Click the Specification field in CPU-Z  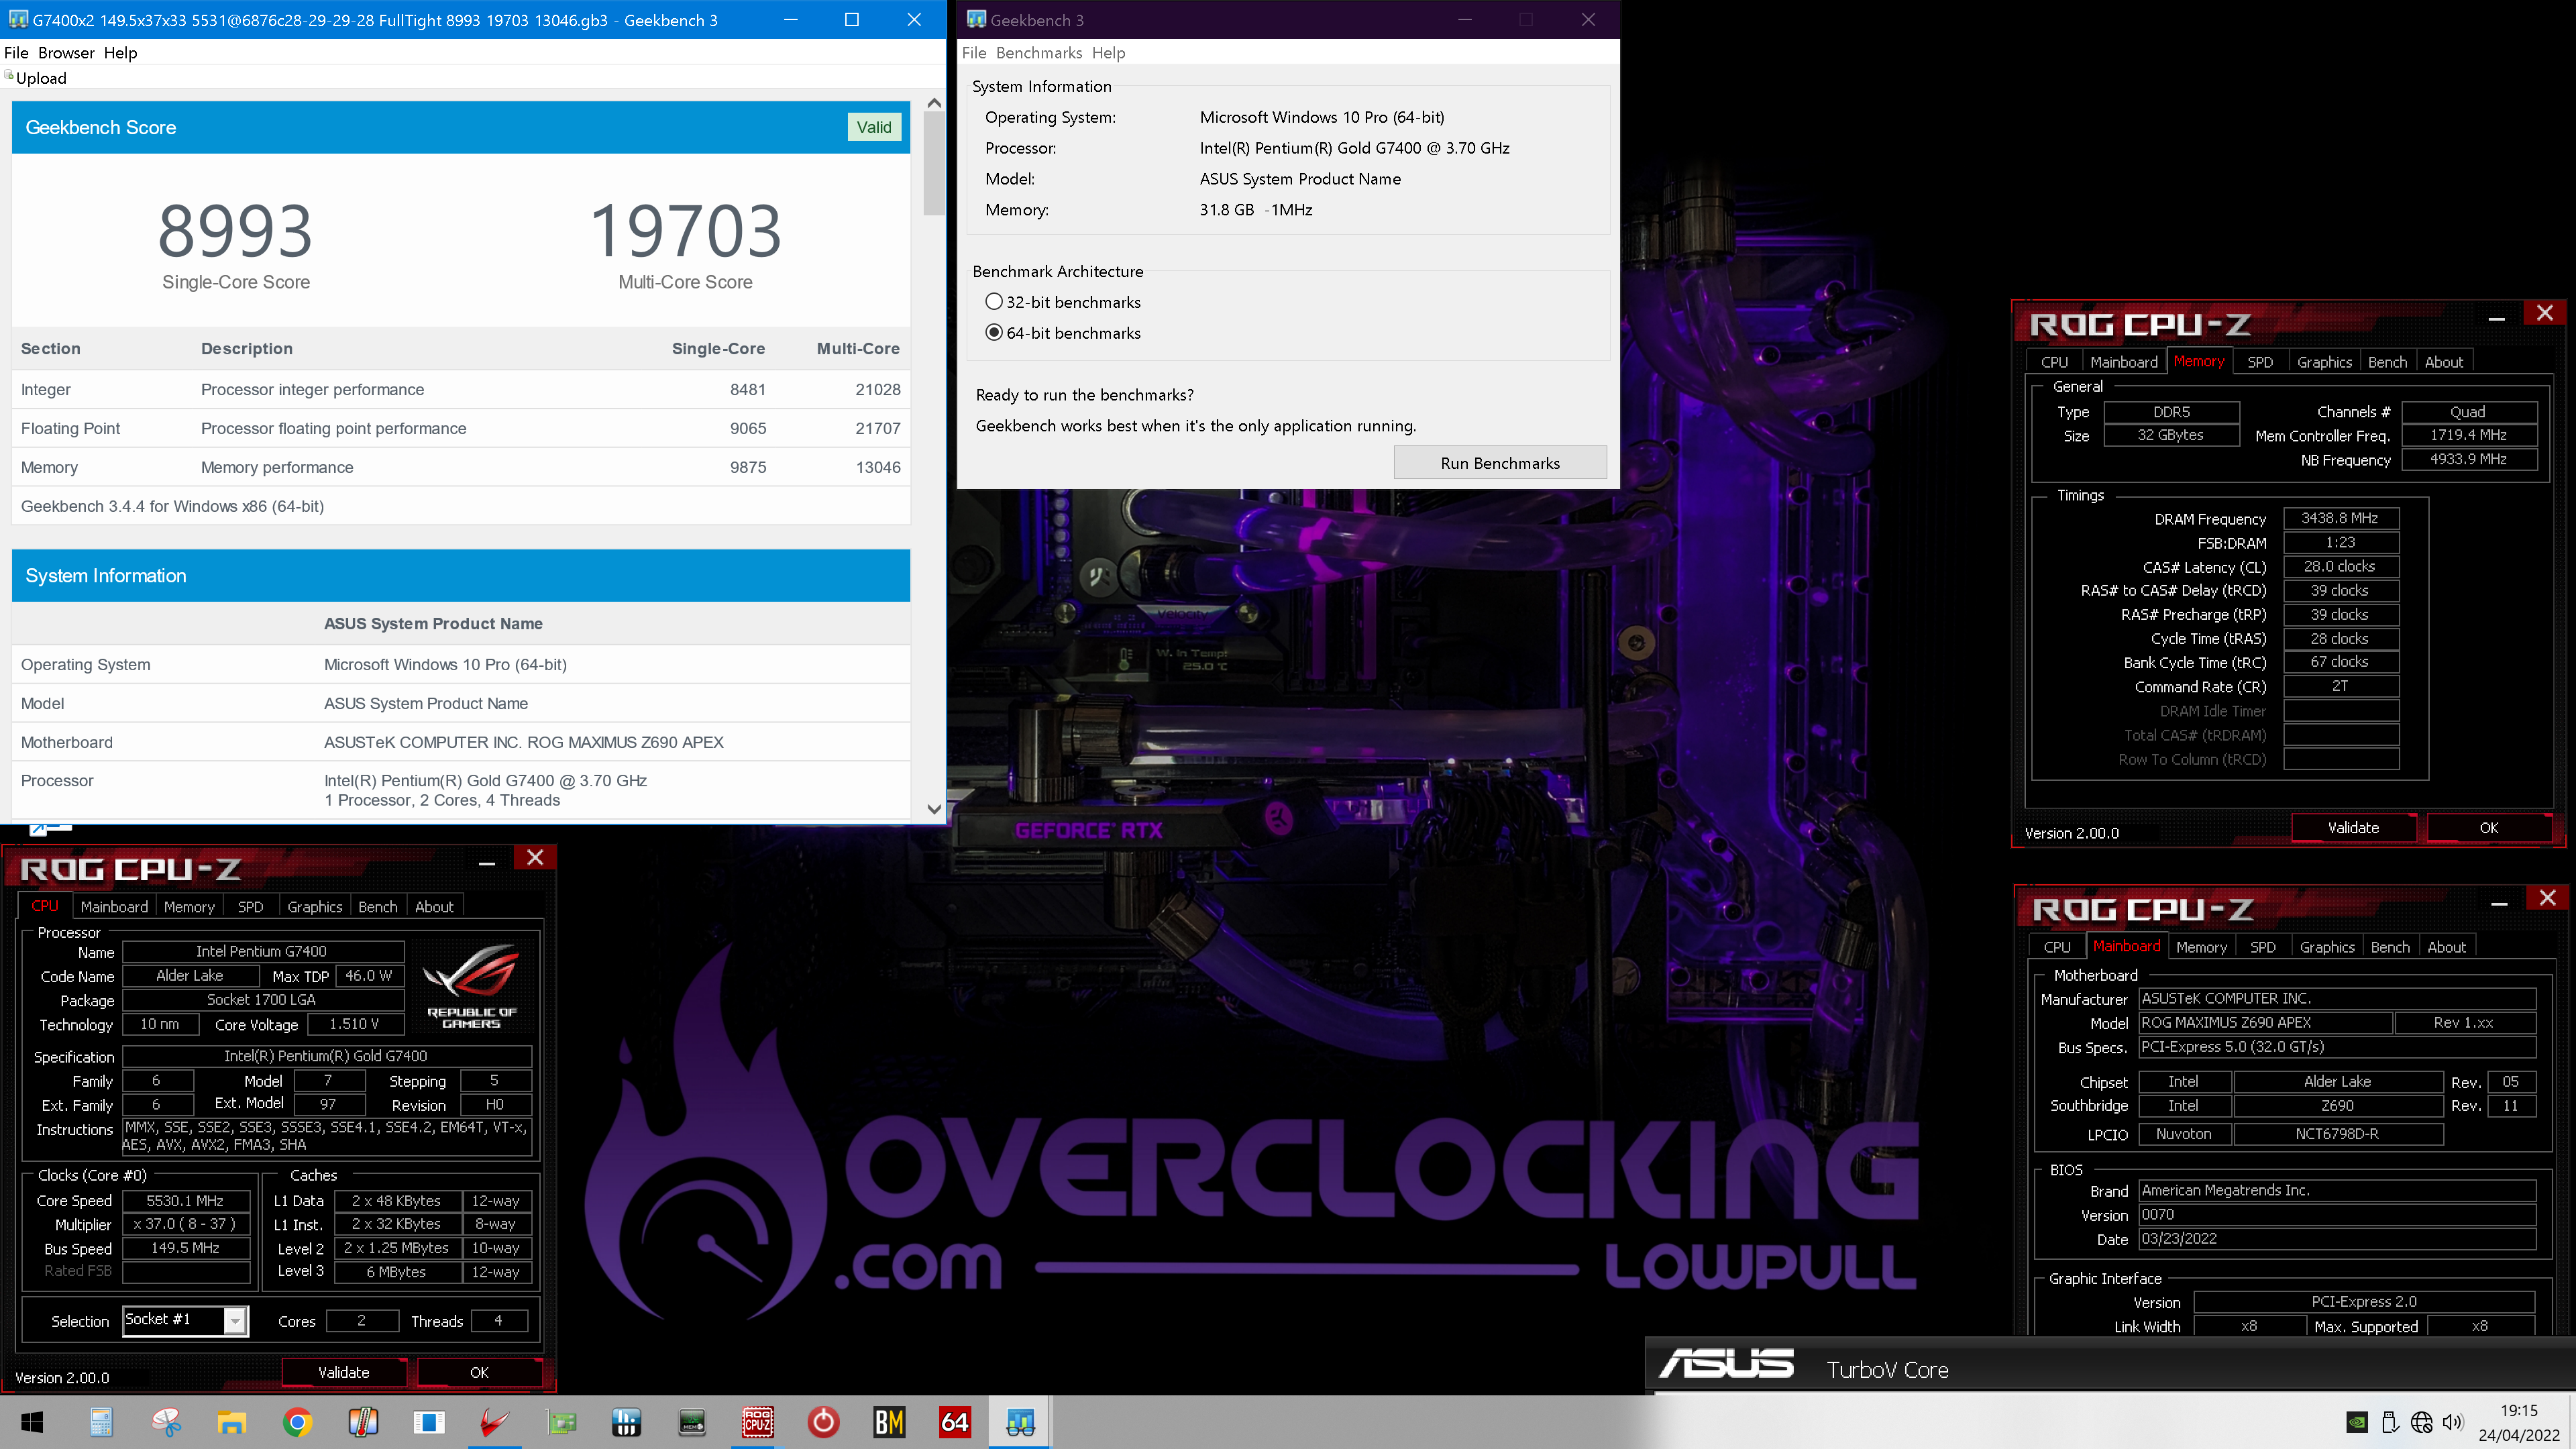coord(326,1056)
